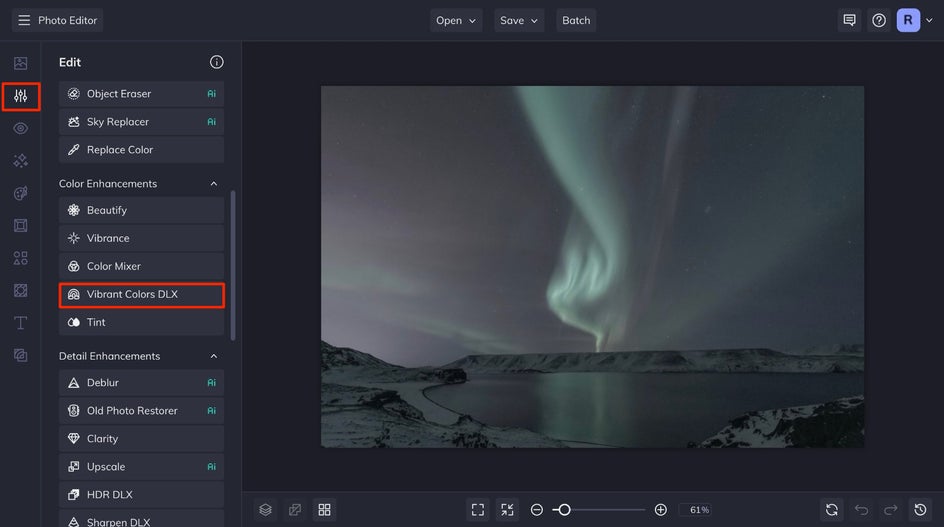Click the fit to screen icon
Screen dimensions: 944x527
tap(478, 510)
